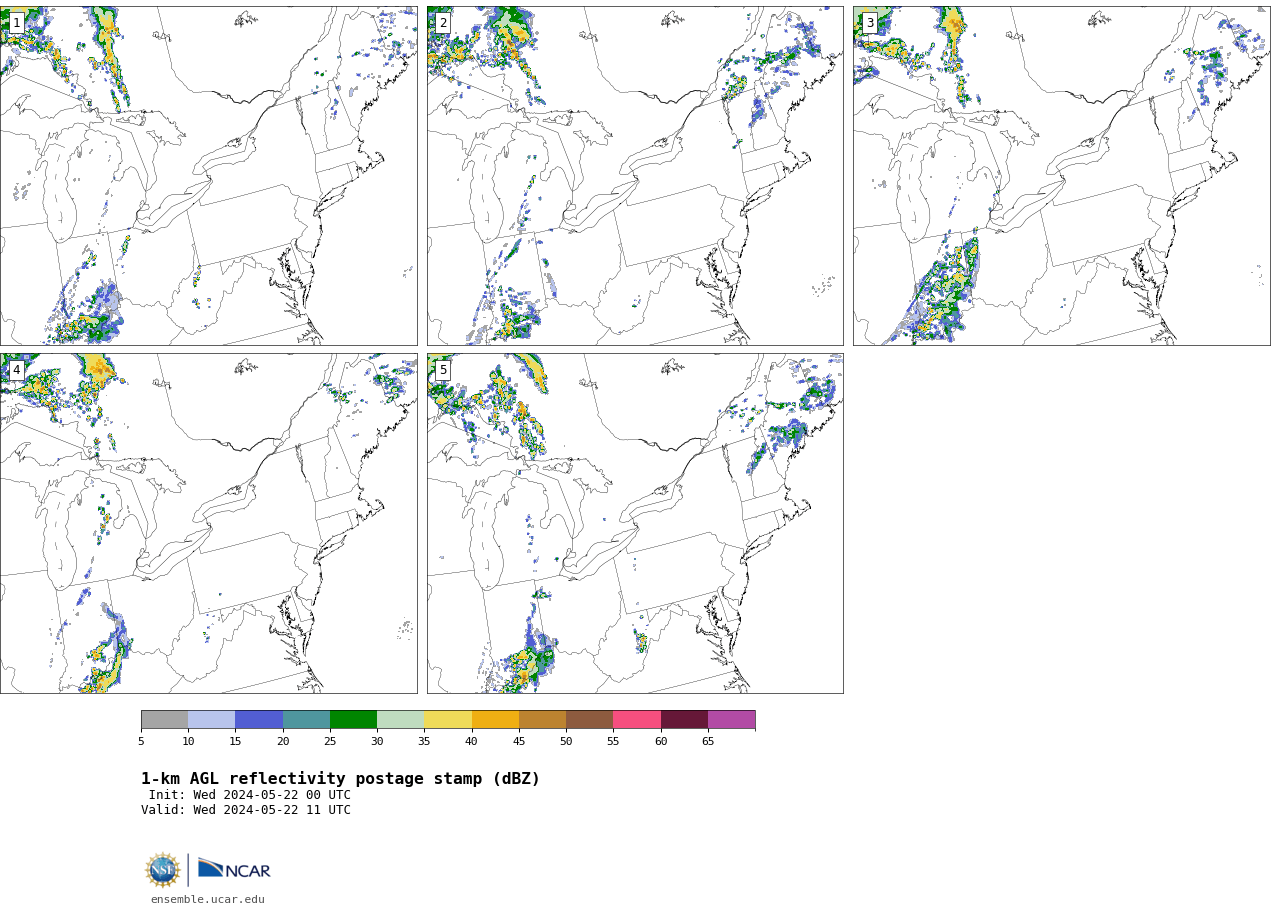Click the gray 5-10 dBZ color swatch

[x=164, y=720]
